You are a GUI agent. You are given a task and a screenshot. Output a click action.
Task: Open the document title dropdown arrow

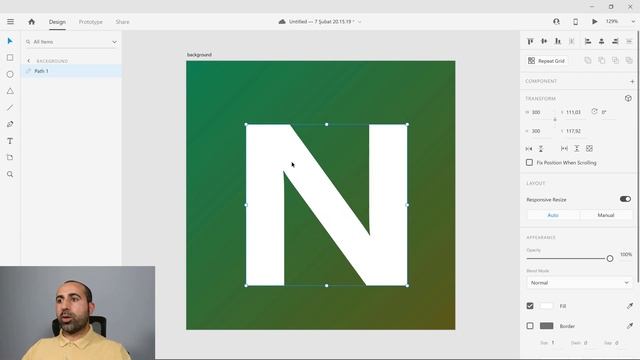(x=360, y=22)
